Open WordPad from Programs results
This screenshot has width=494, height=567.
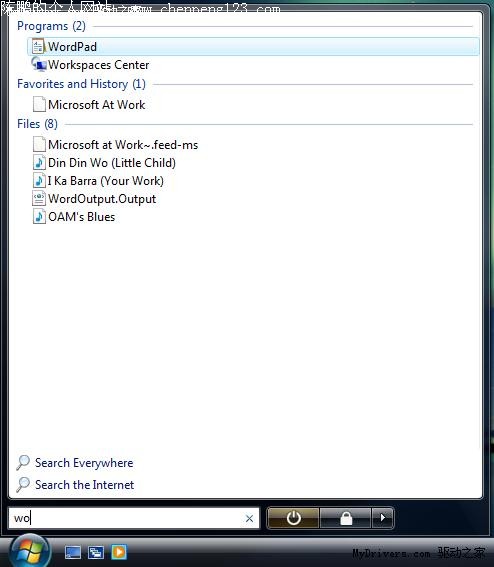click(253, 47)
